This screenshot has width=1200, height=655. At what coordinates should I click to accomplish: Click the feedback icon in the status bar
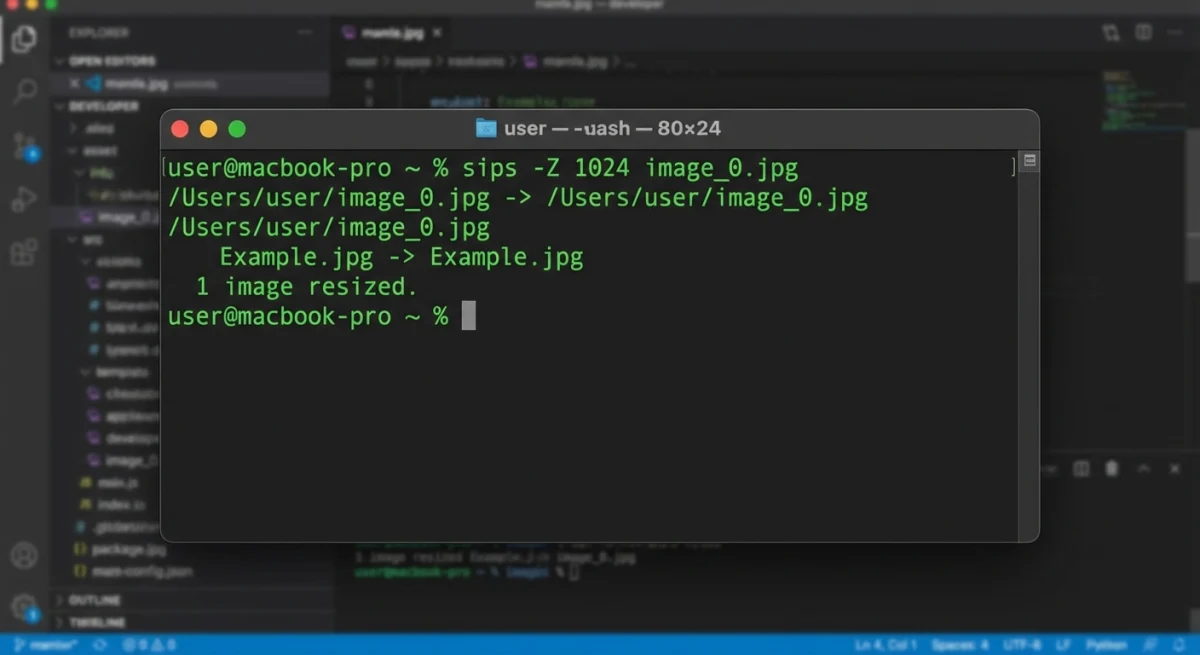(1151, 645)
